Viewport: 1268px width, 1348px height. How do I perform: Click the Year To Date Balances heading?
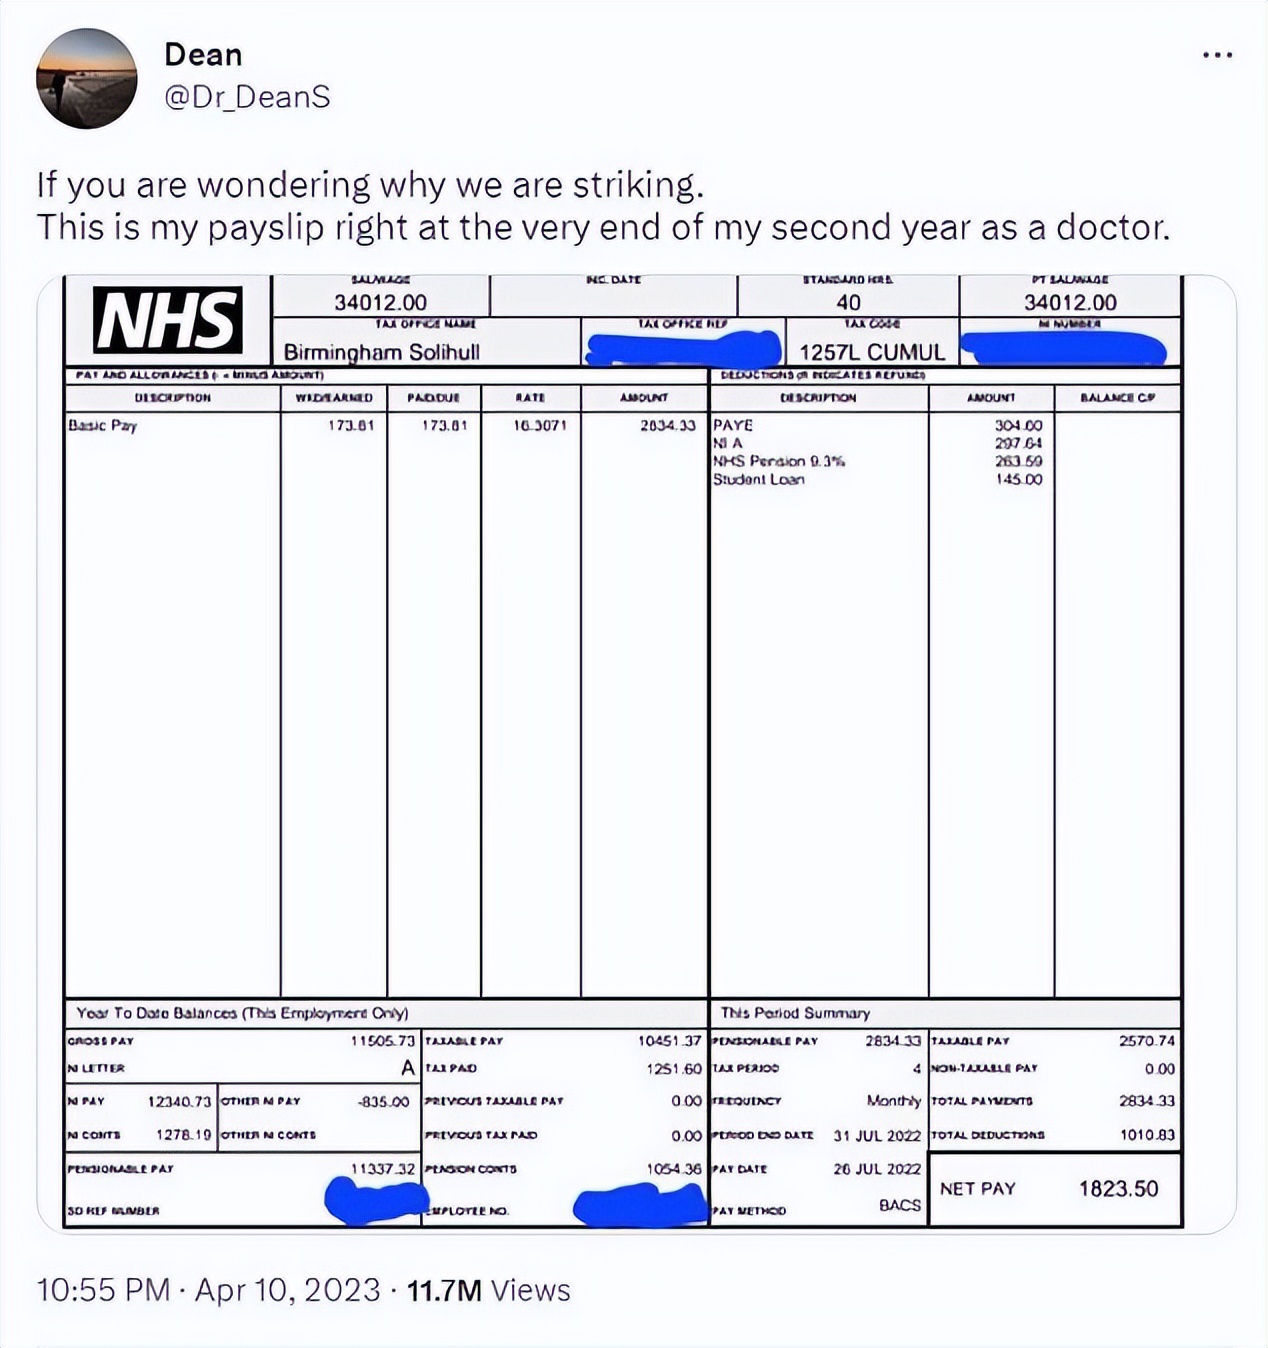point(242,1012)
